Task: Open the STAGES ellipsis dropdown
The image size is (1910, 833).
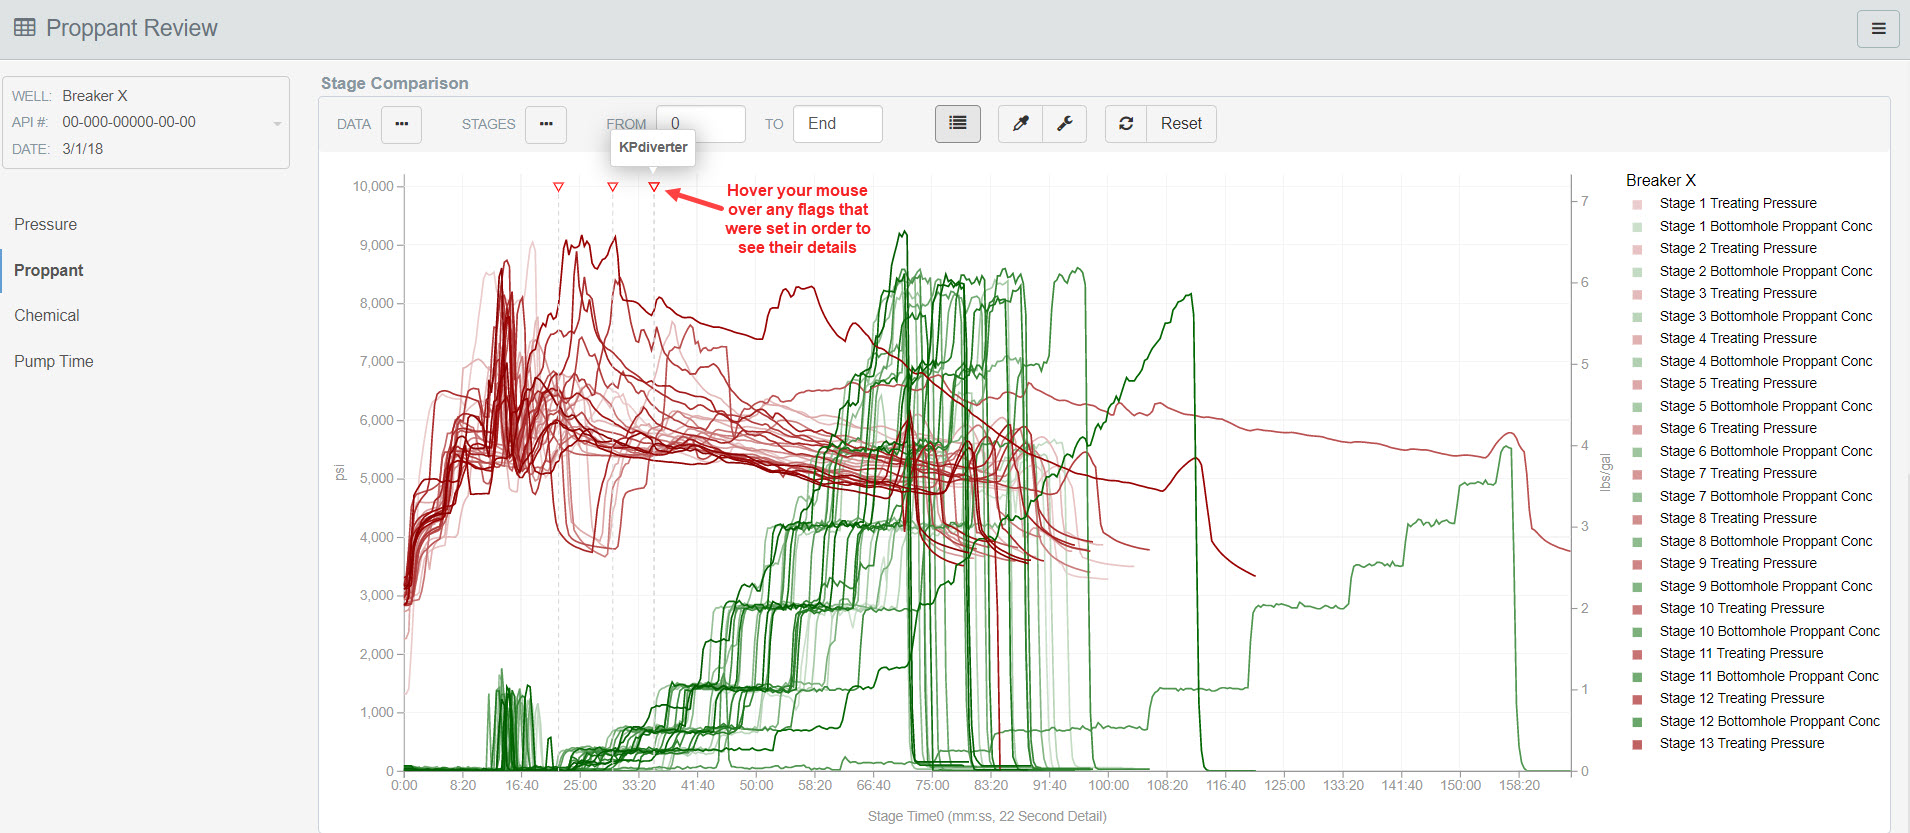Action: 546,124
